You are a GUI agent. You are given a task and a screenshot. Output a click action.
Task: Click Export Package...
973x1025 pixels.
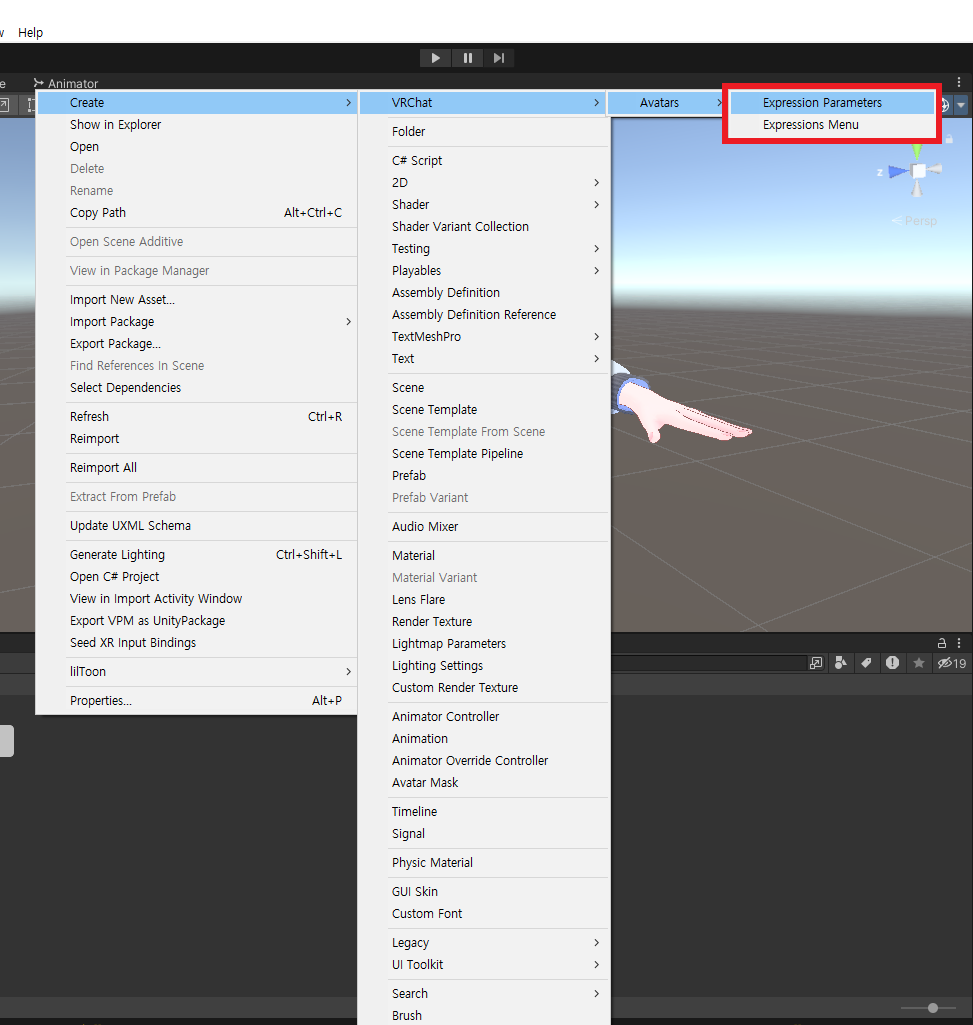(197, 344)
